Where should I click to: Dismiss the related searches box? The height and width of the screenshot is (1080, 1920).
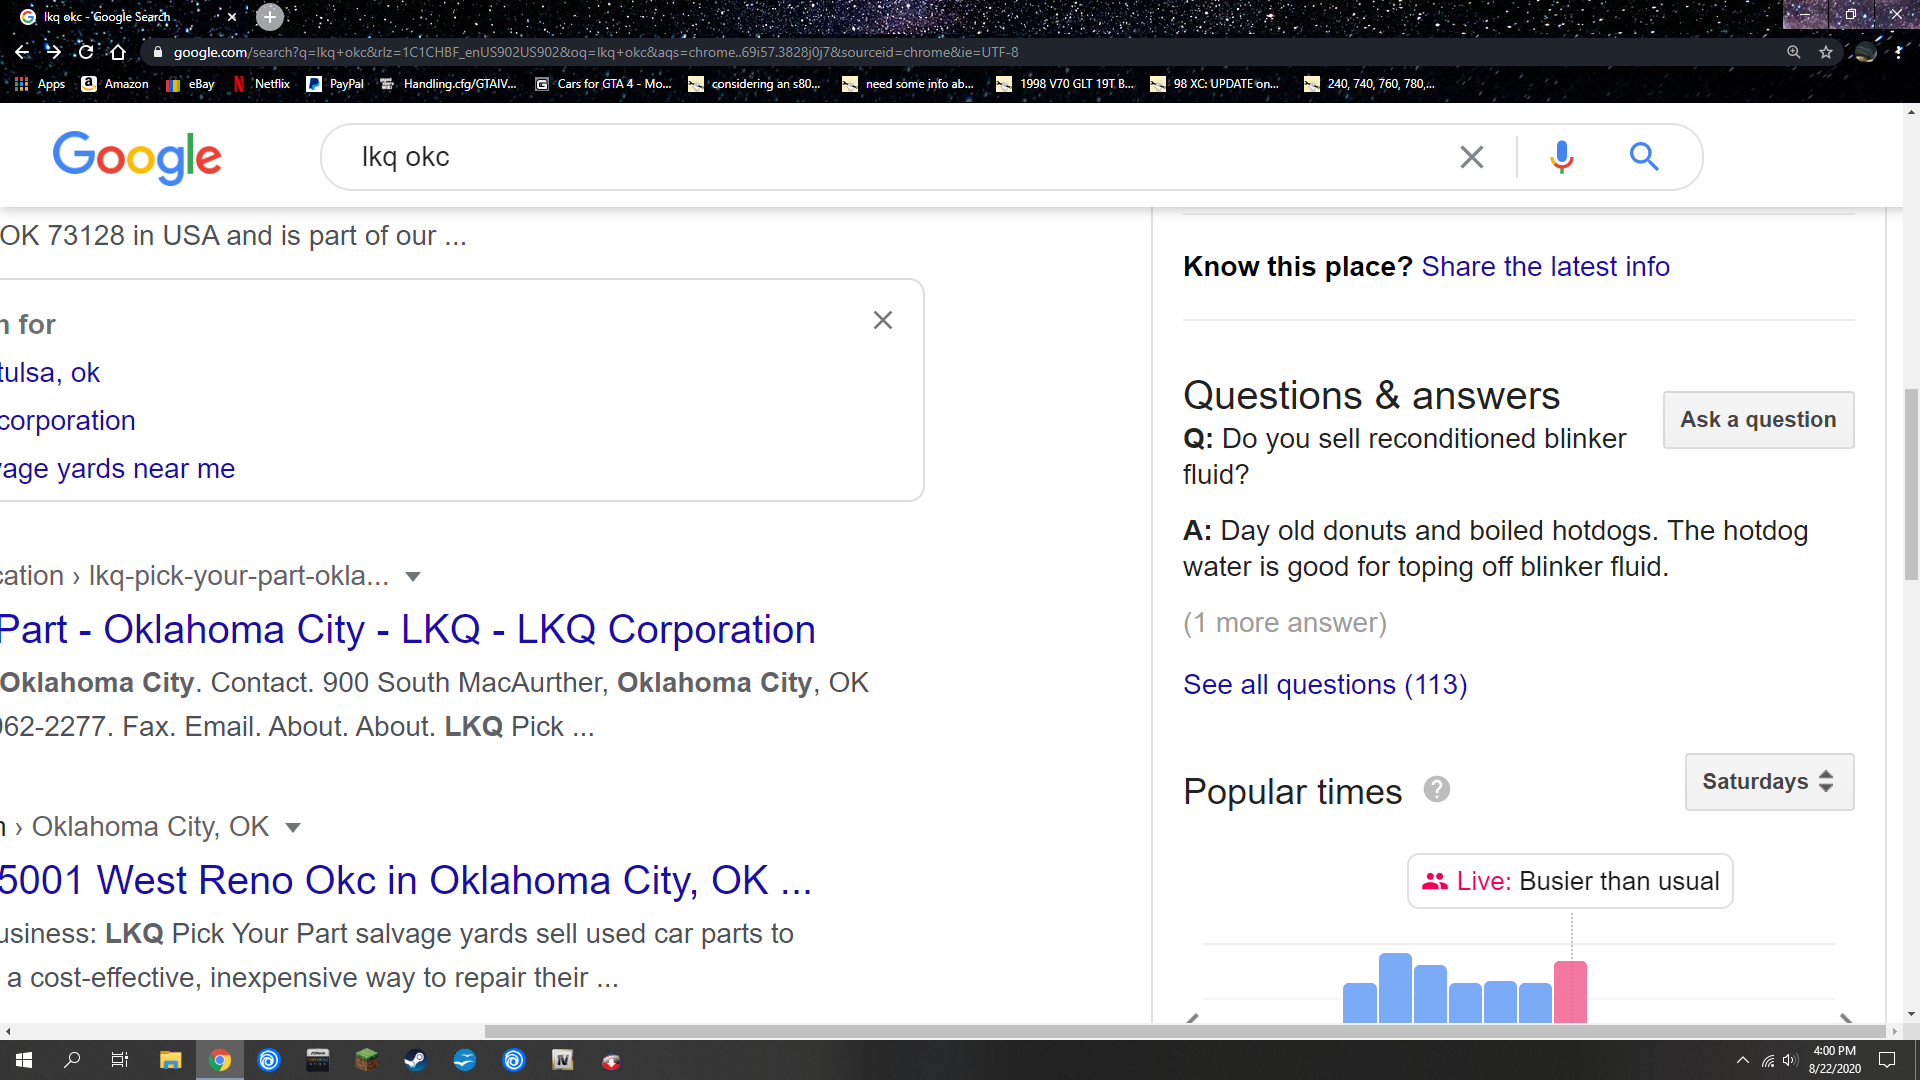882,320
